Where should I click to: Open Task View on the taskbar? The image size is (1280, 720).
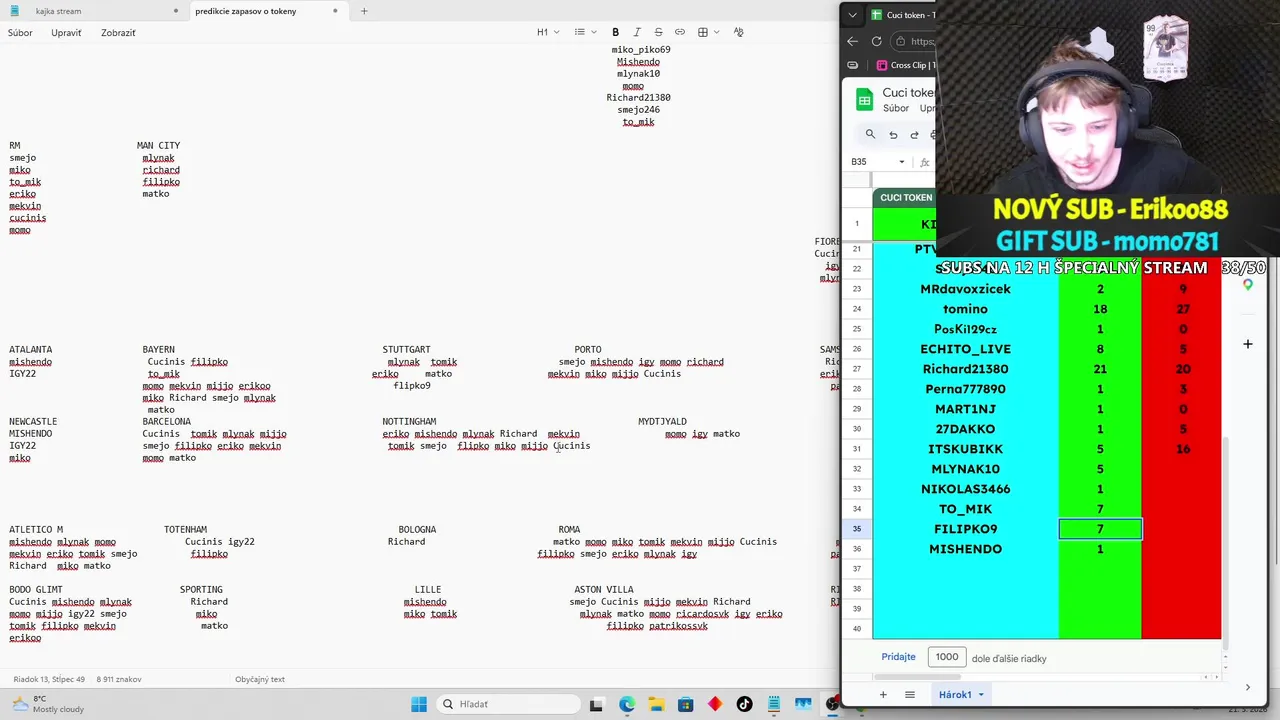tap(596, 704)
